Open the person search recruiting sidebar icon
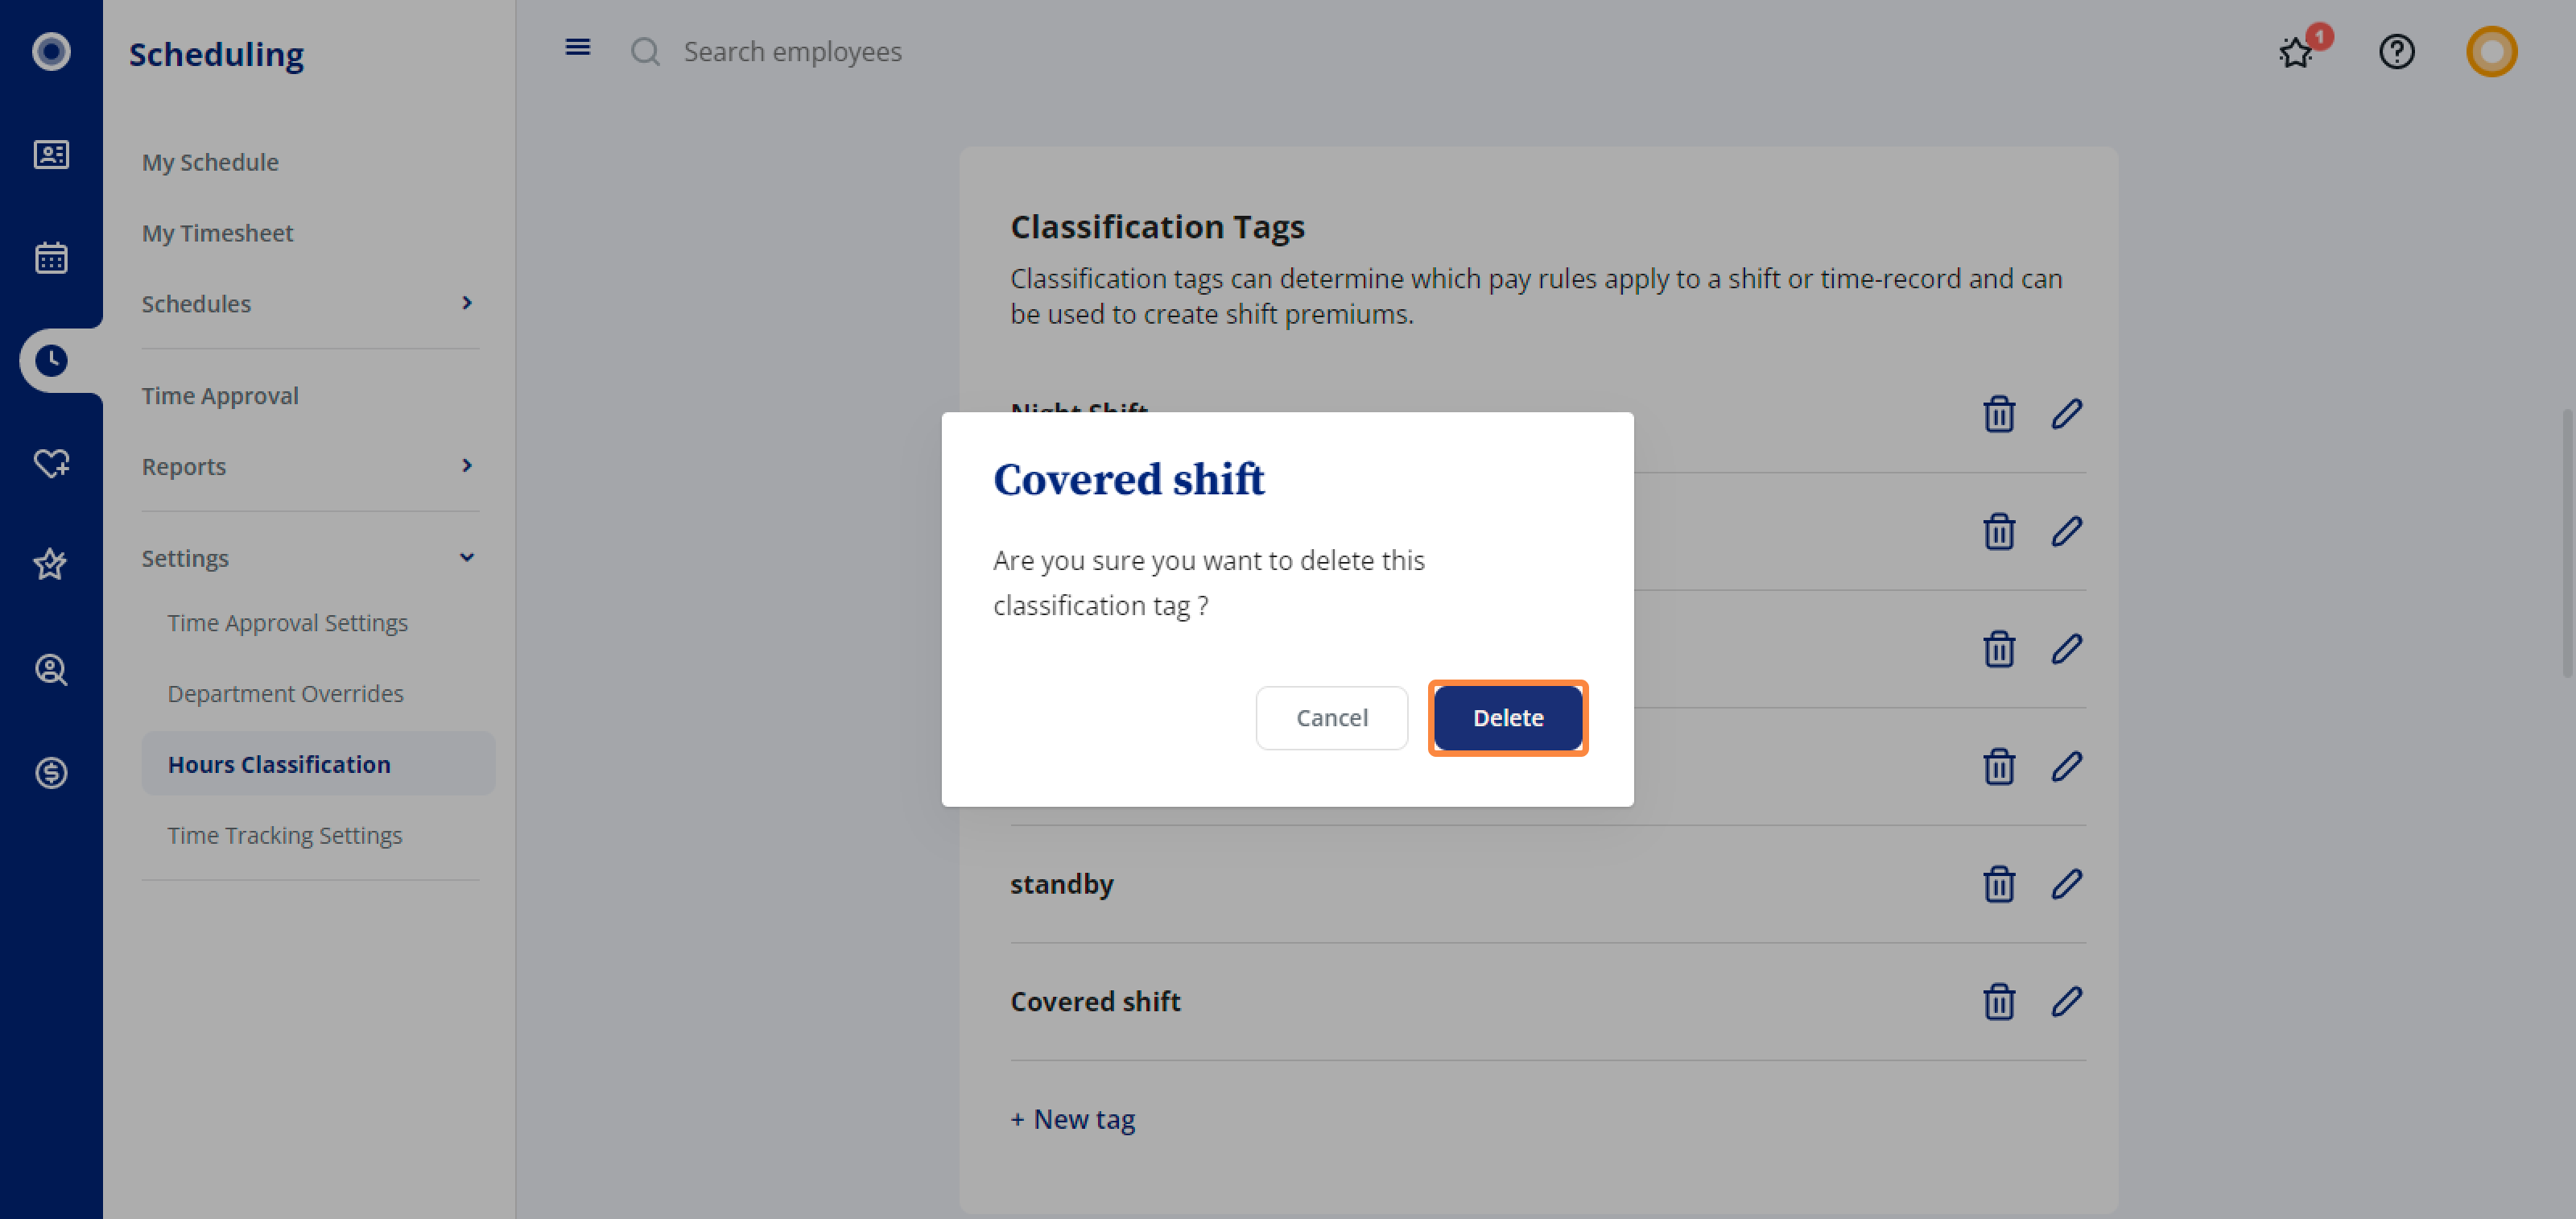 coord(51,668)
